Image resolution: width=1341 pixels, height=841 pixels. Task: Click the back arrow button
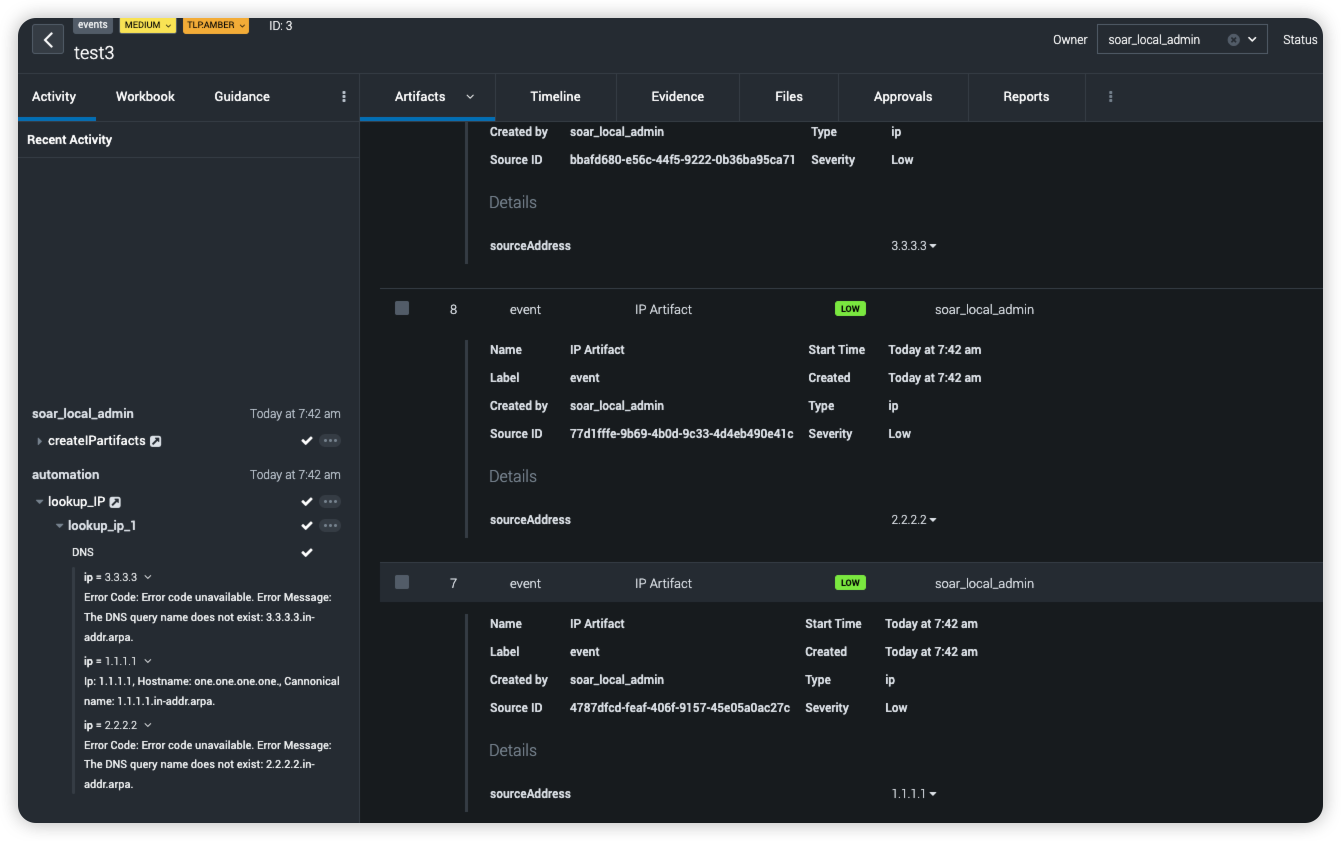48,39
